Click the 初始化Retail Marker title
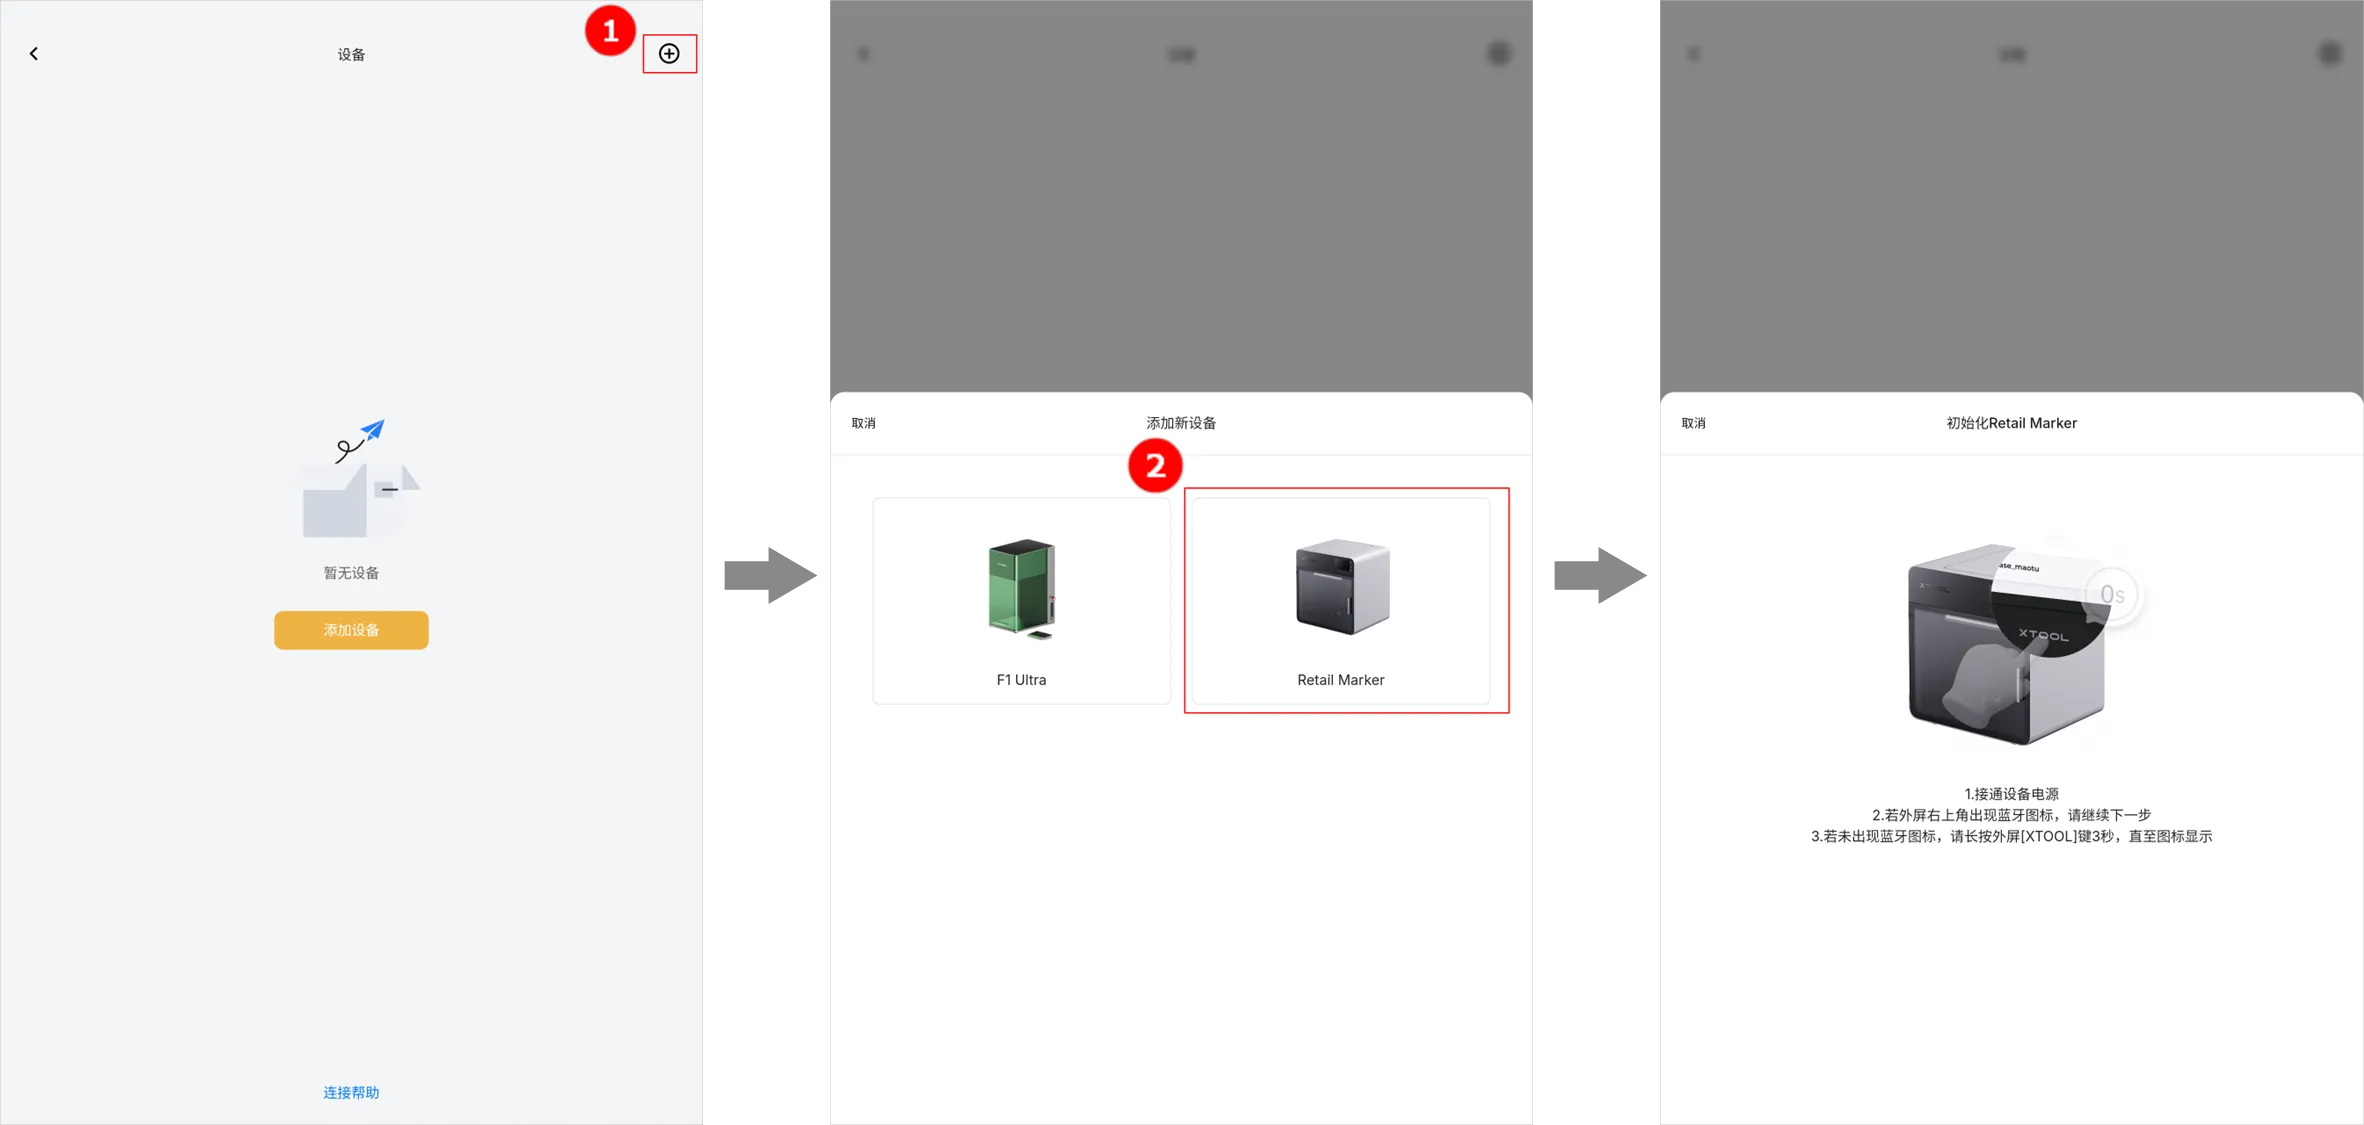This screenshot has height=1125, width=2364. 2011,423
